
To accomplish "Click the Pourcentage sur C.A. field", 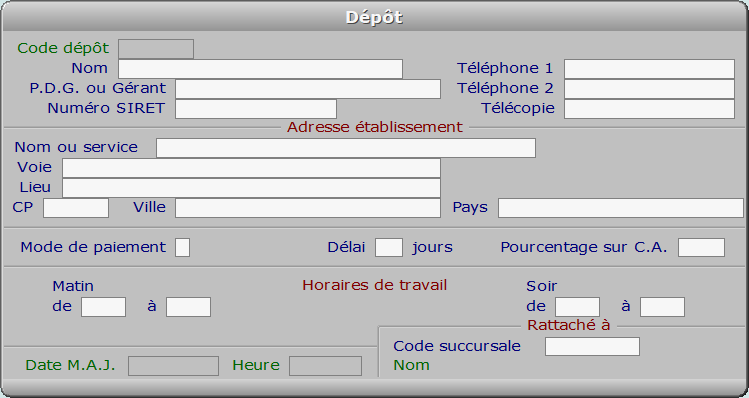I will 701,247.
